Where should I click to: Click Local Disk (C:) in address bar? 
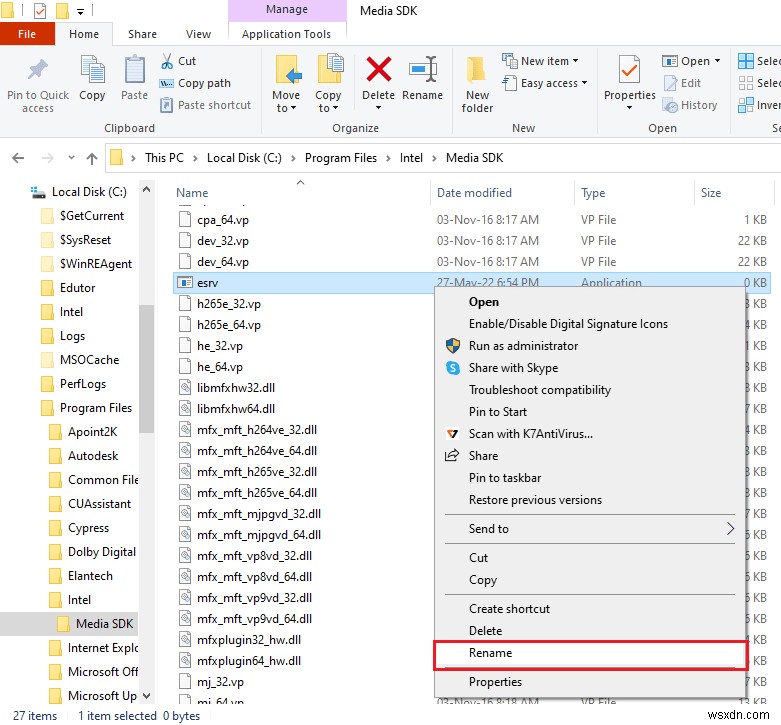[x=244, y=158]
